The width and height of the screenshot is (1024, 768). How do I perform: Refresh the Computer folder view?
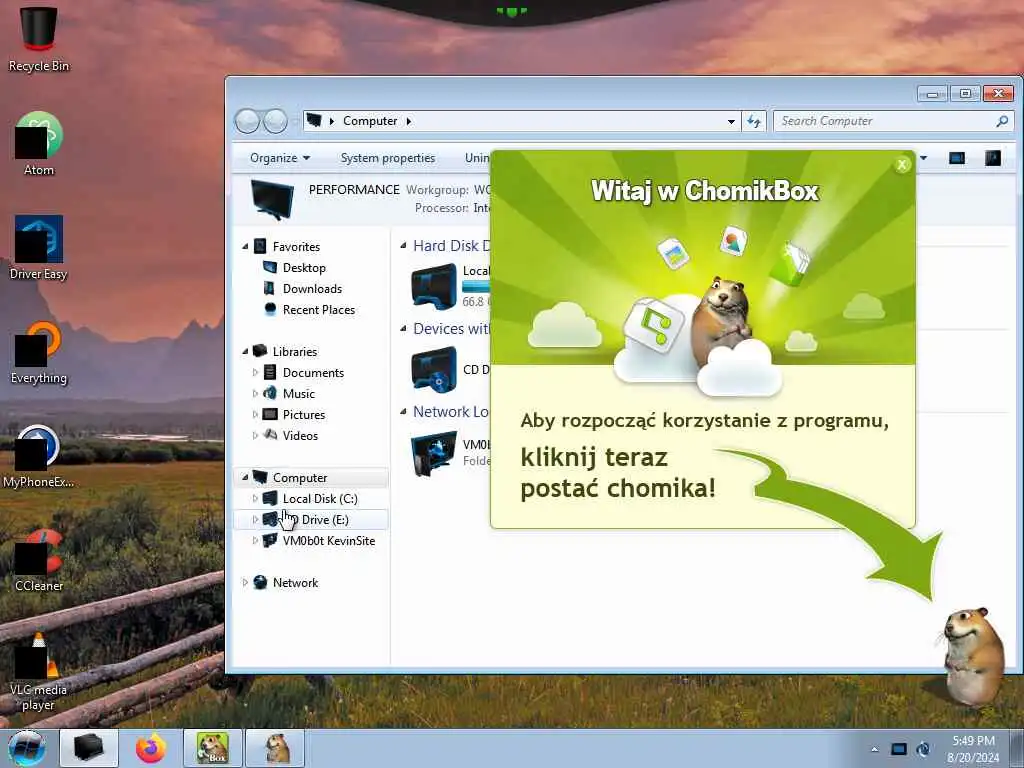coord(754,121)
